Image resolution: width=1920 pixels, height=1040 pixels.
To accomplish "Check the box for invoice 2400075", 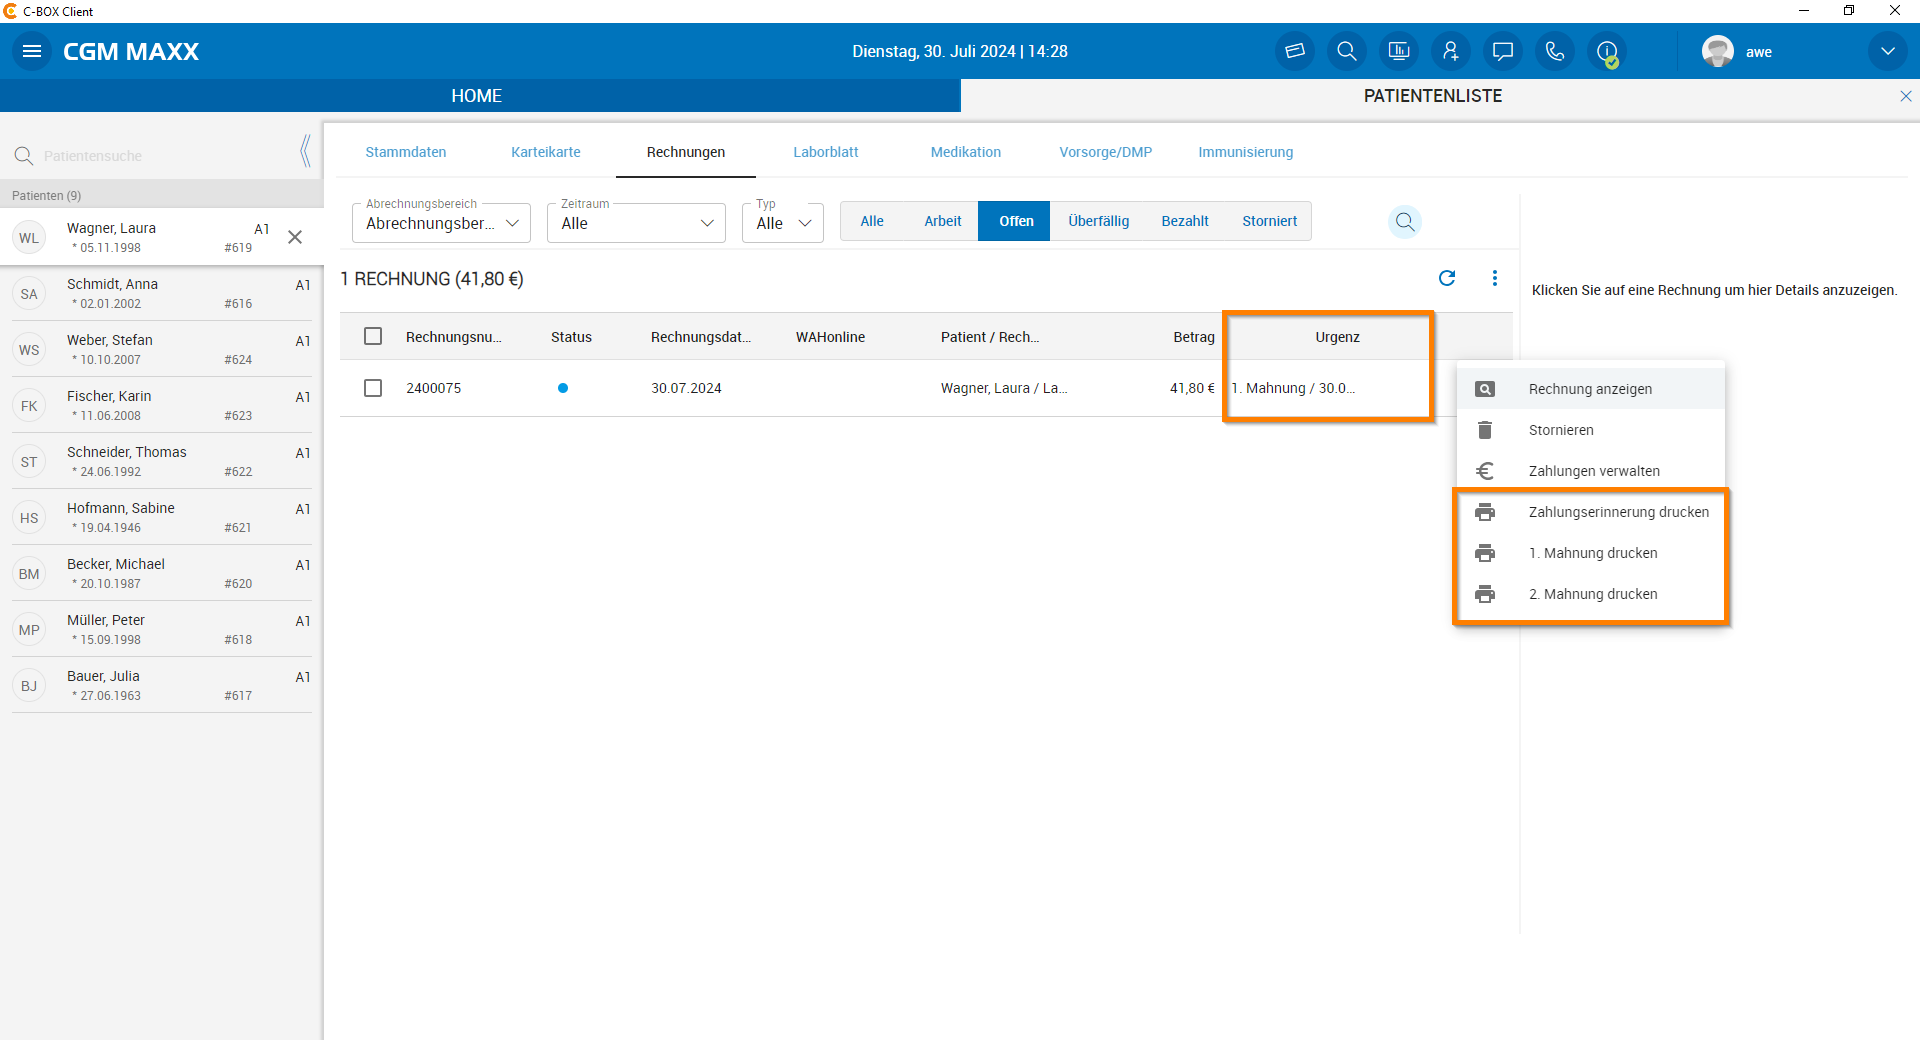I will [x=373, y=388].
